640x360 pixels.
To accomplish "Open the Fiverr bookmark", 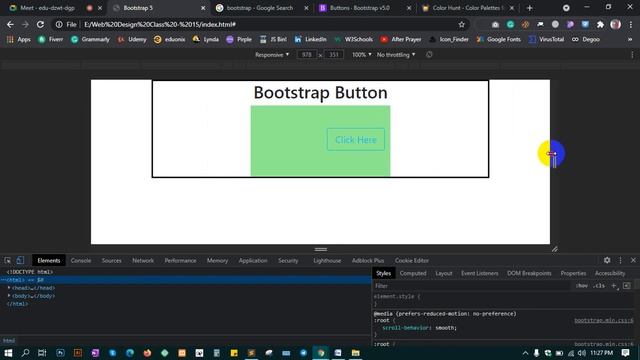I will click(51, 40).
